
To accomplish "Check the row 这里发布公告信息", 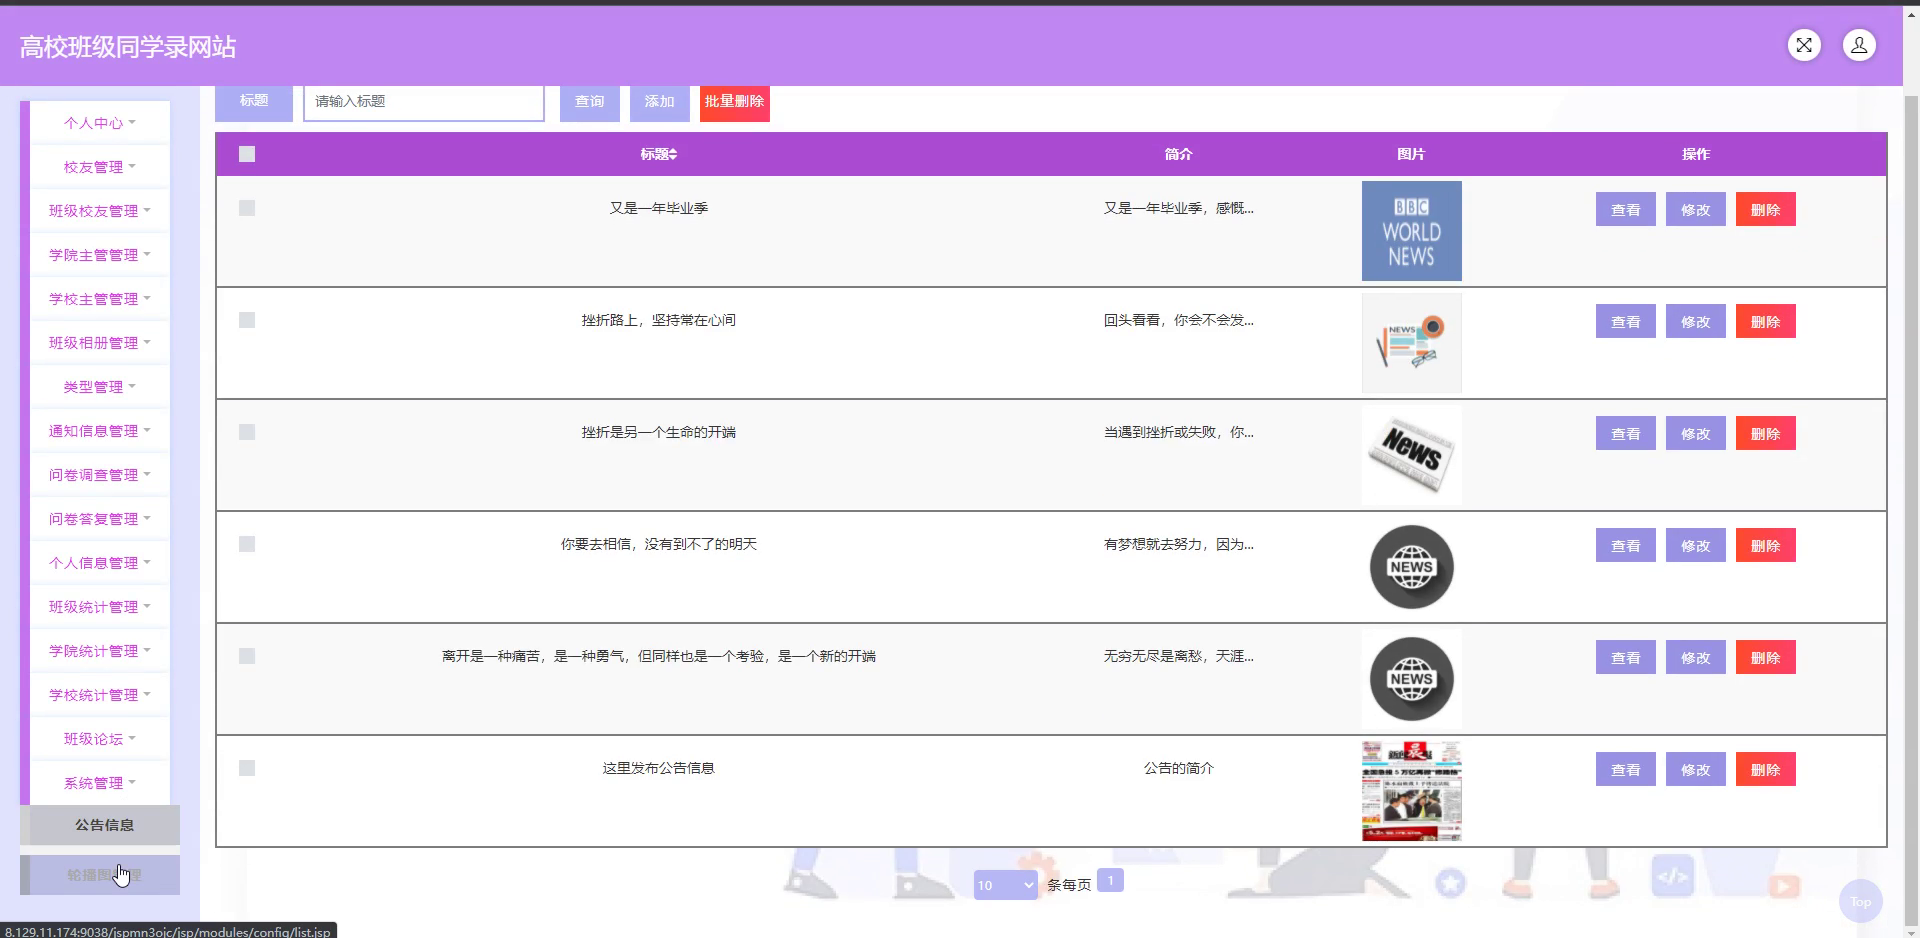I will point(247,768).
